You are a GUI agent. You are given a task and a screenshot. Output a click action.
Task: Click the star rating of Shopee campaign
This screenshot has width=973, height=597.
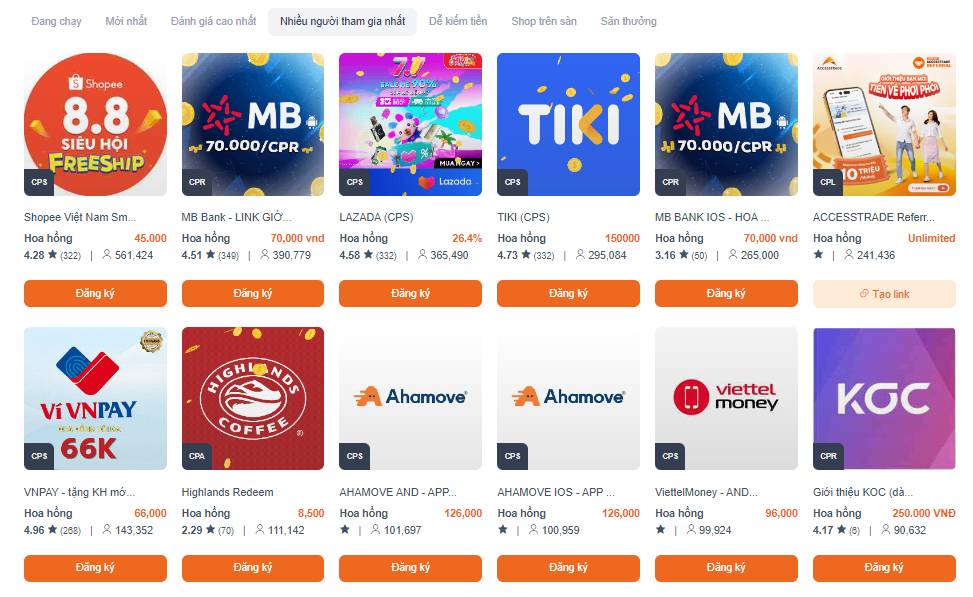(53, 255)
